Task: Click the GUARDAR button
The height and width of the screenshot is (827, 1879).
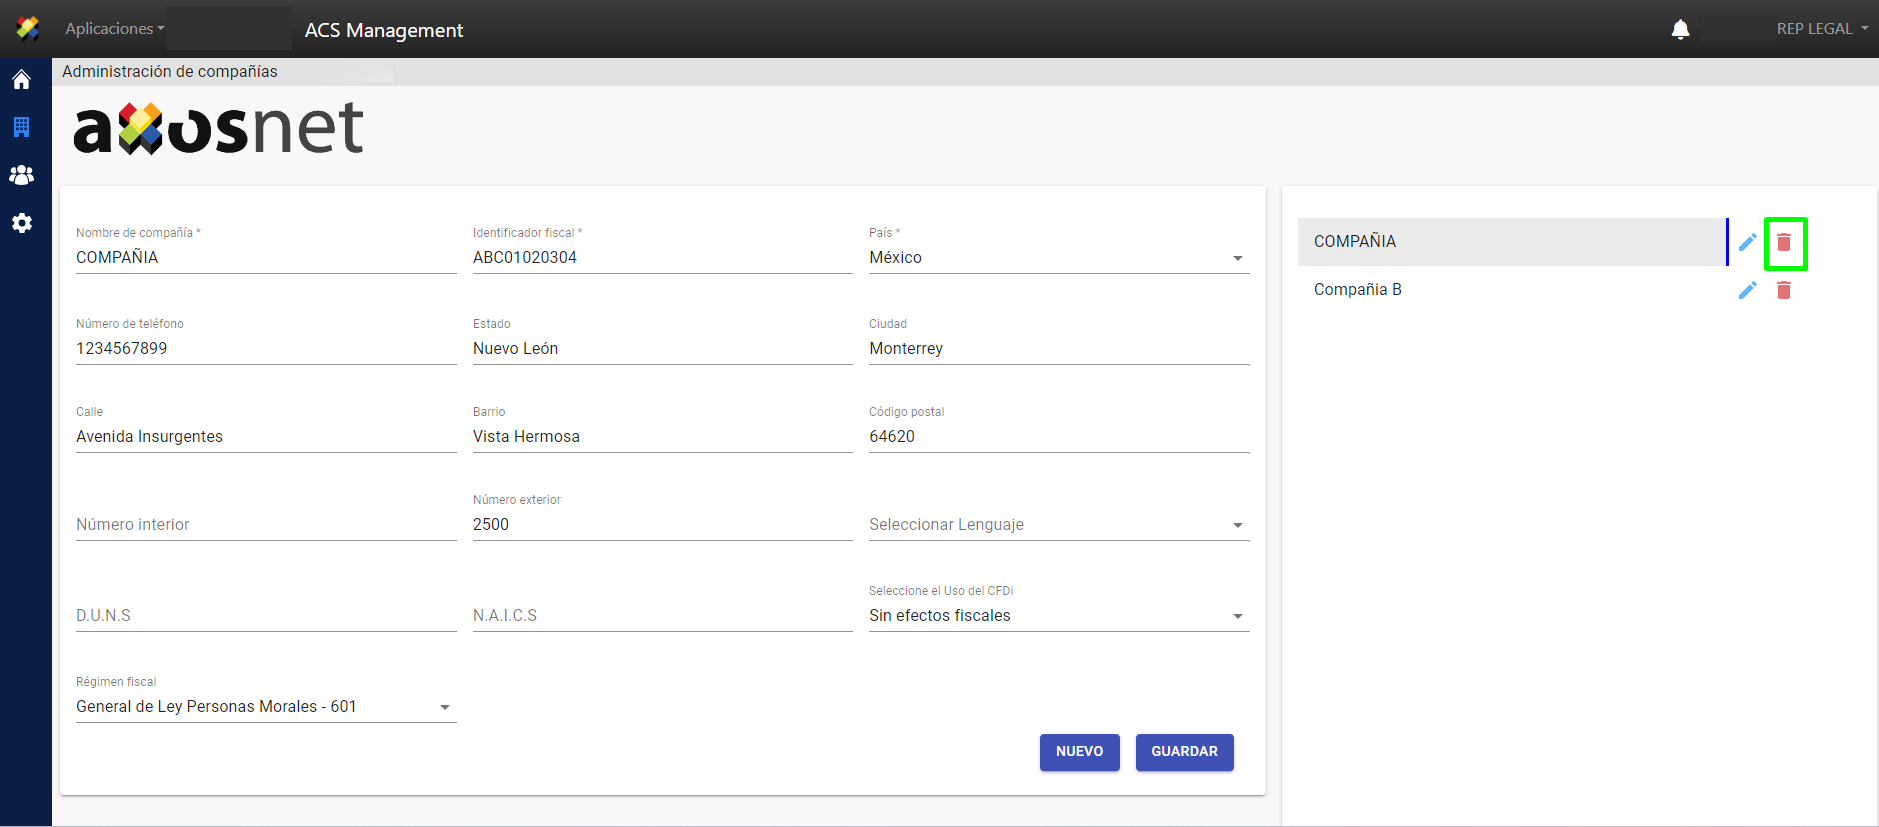Action: (1184, 752)
